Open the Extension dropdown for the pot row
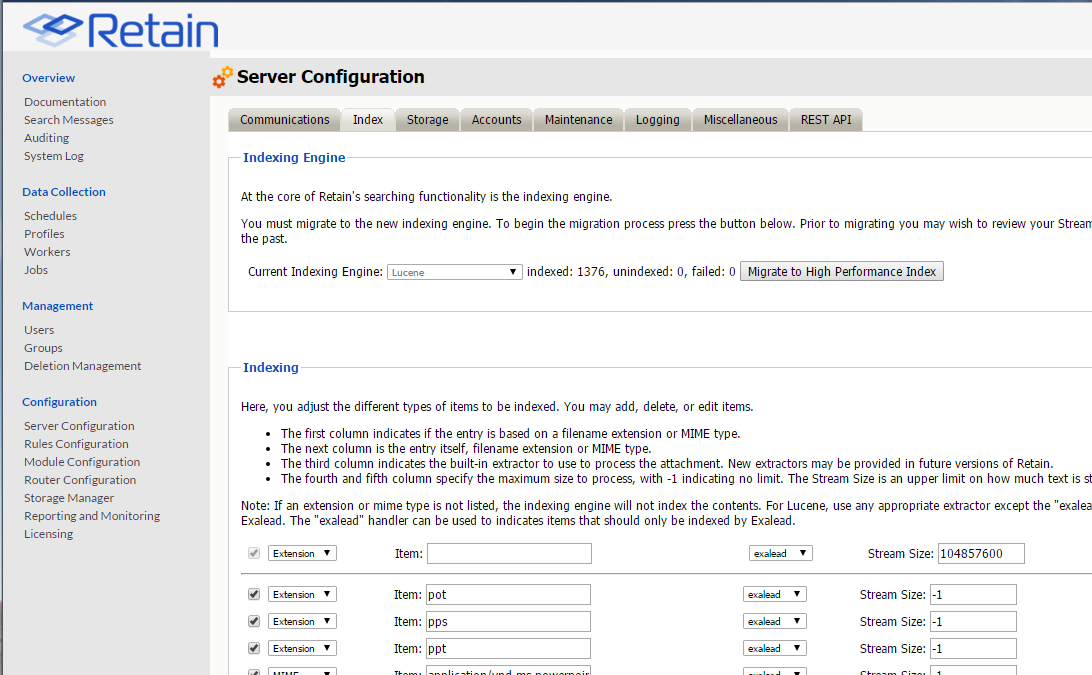1092x675 pixels. pos(302,594)
